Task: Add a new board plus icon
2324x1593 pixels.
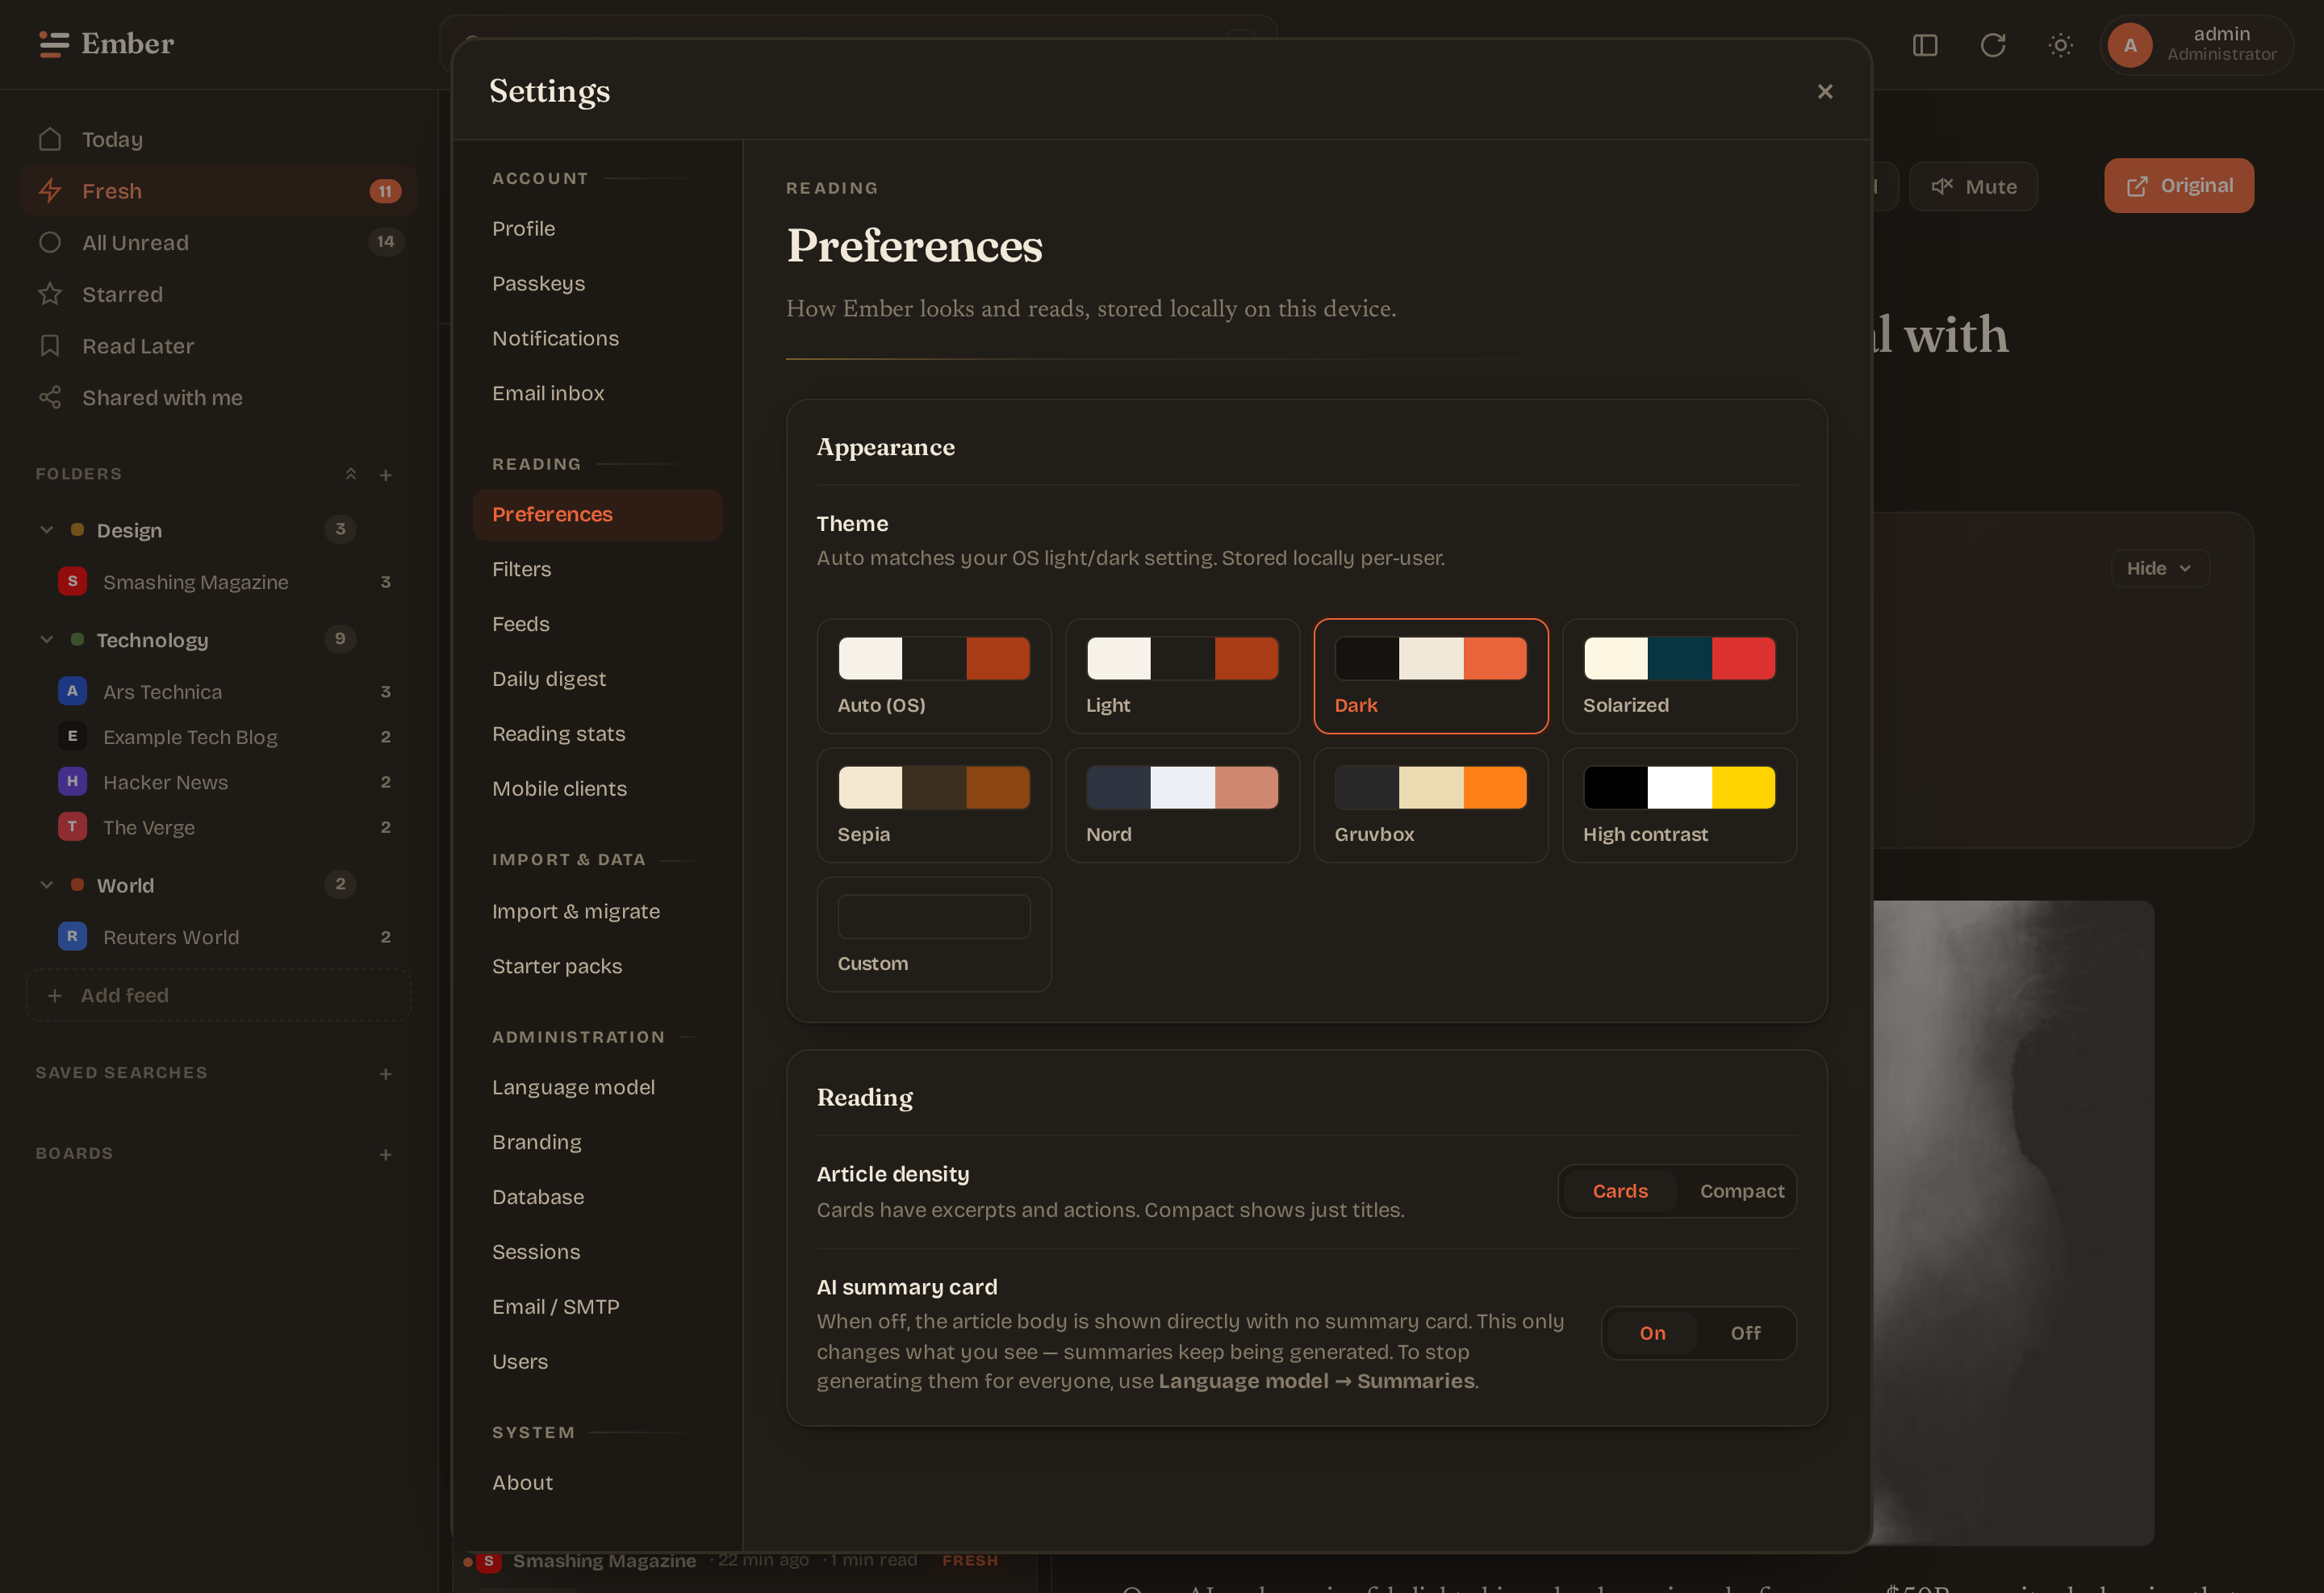Action: click(x=386, y=1155)
